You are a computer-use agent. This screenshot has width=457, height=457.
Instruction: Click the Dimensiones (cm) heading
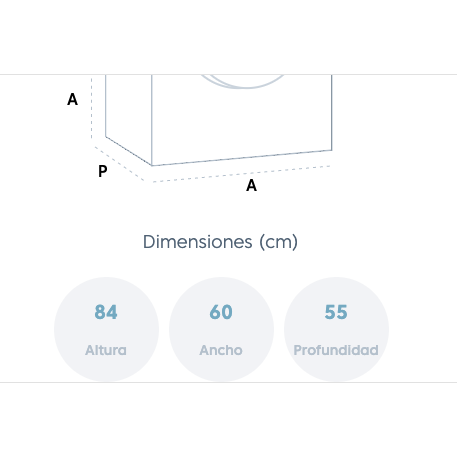220,242
